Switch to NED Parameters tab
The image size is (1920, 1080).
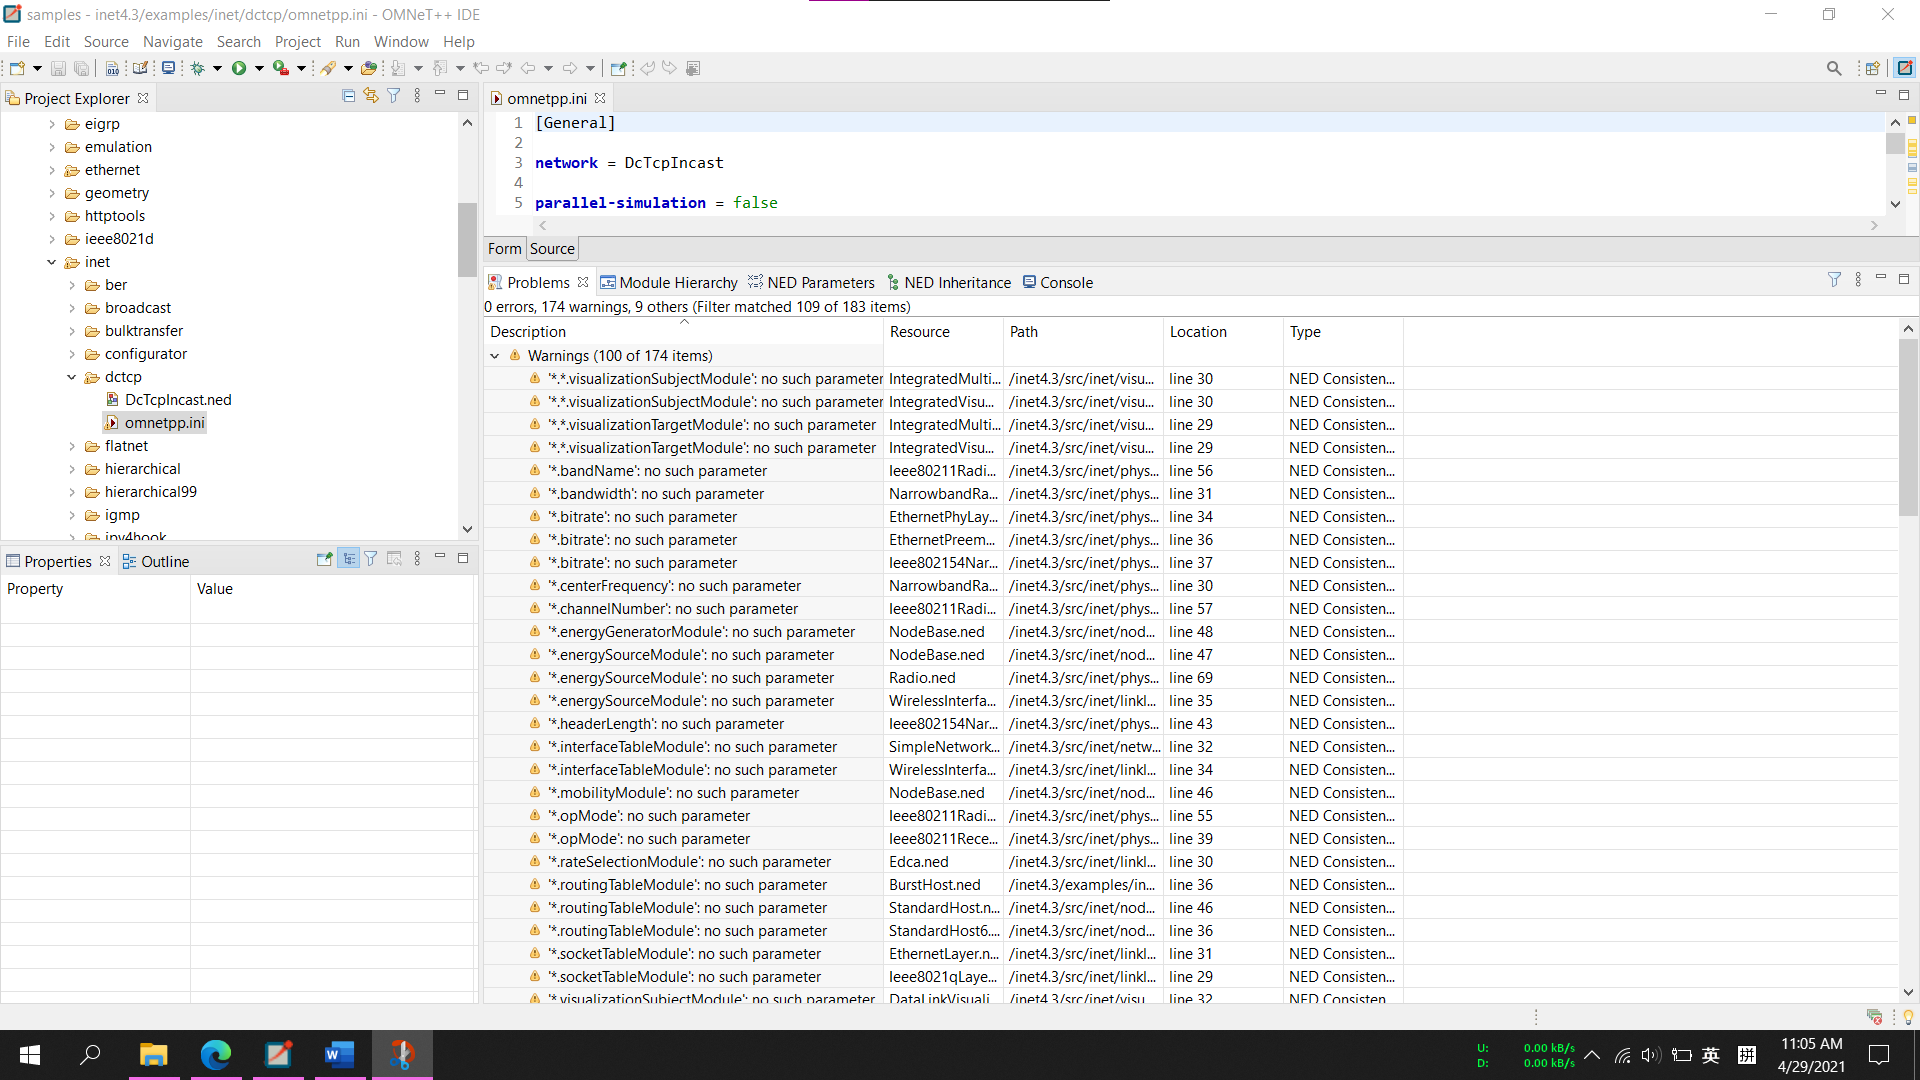811,283
